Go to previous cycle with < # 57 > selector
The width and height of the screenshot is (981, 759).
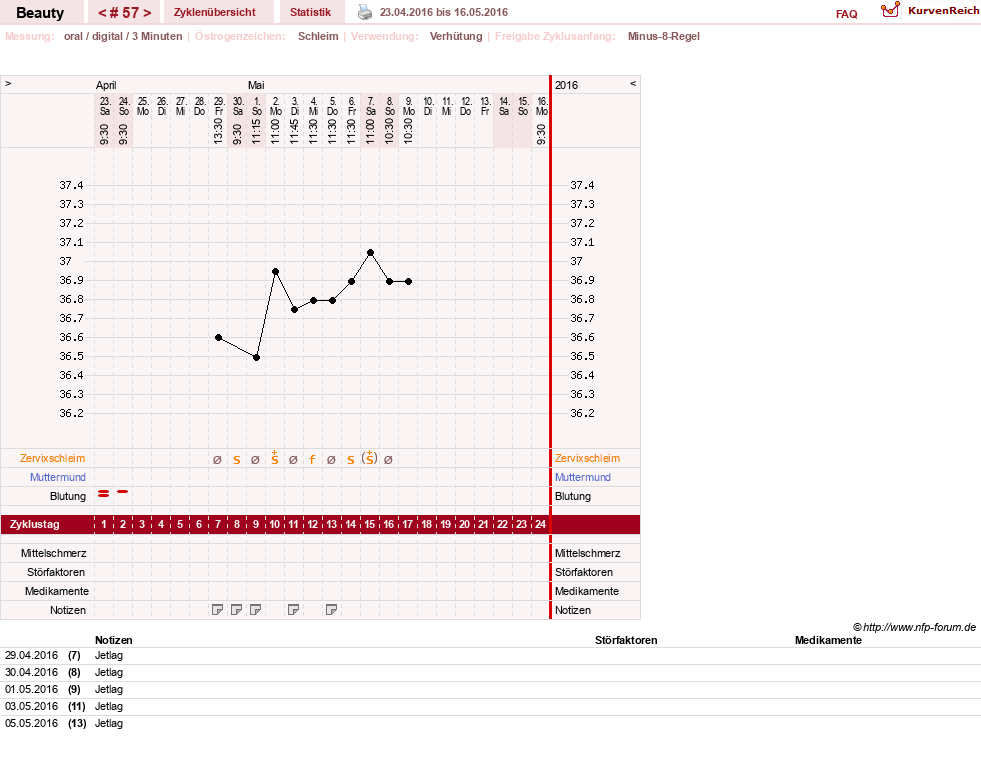point(102,13)
